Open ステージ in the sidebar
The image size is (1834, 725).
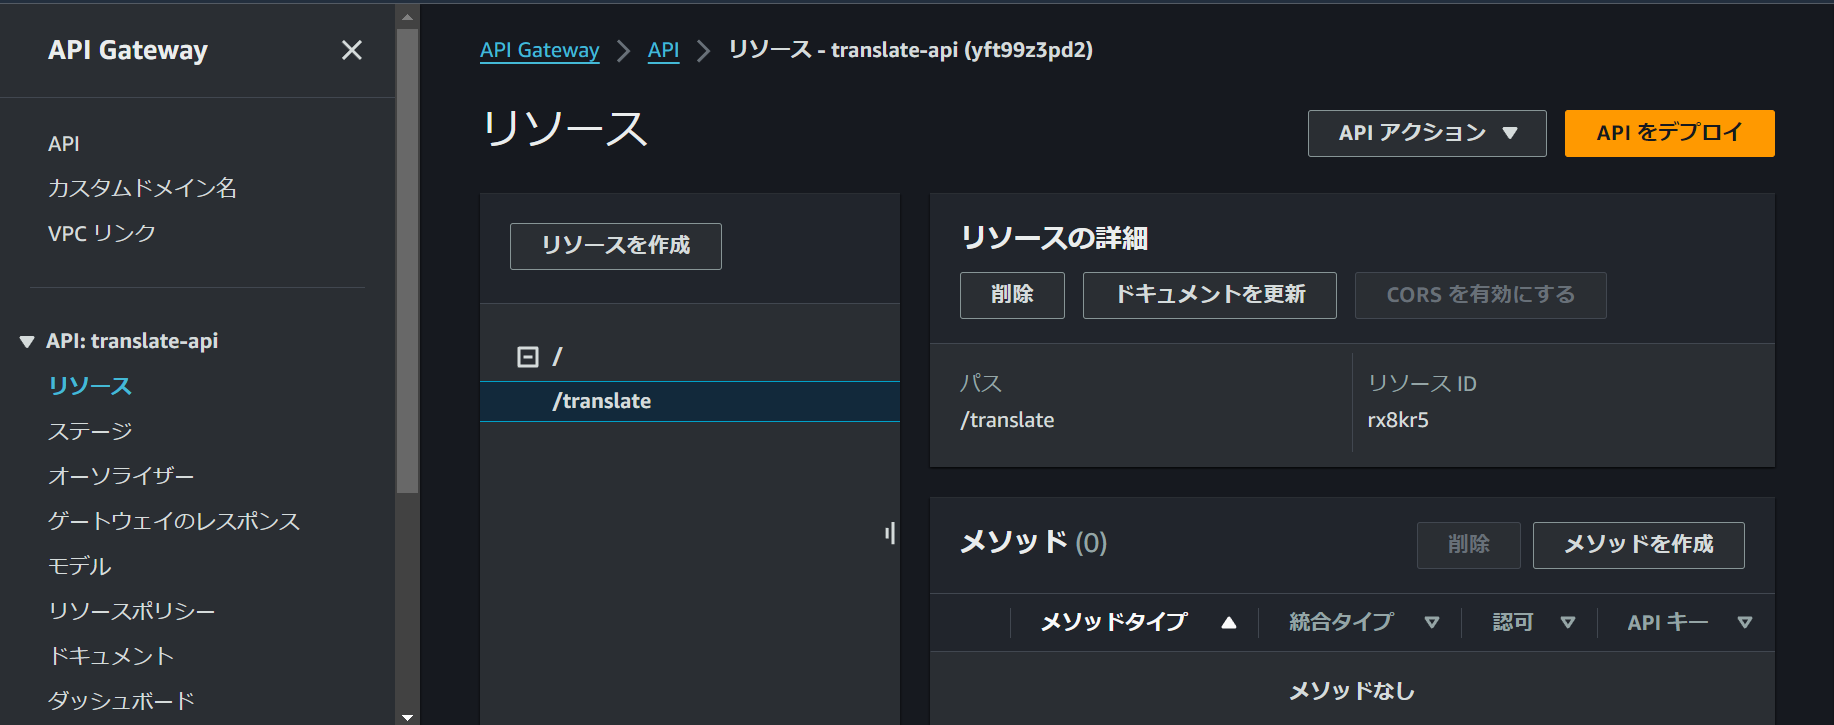pyautogui.click(x=90, y=431)
